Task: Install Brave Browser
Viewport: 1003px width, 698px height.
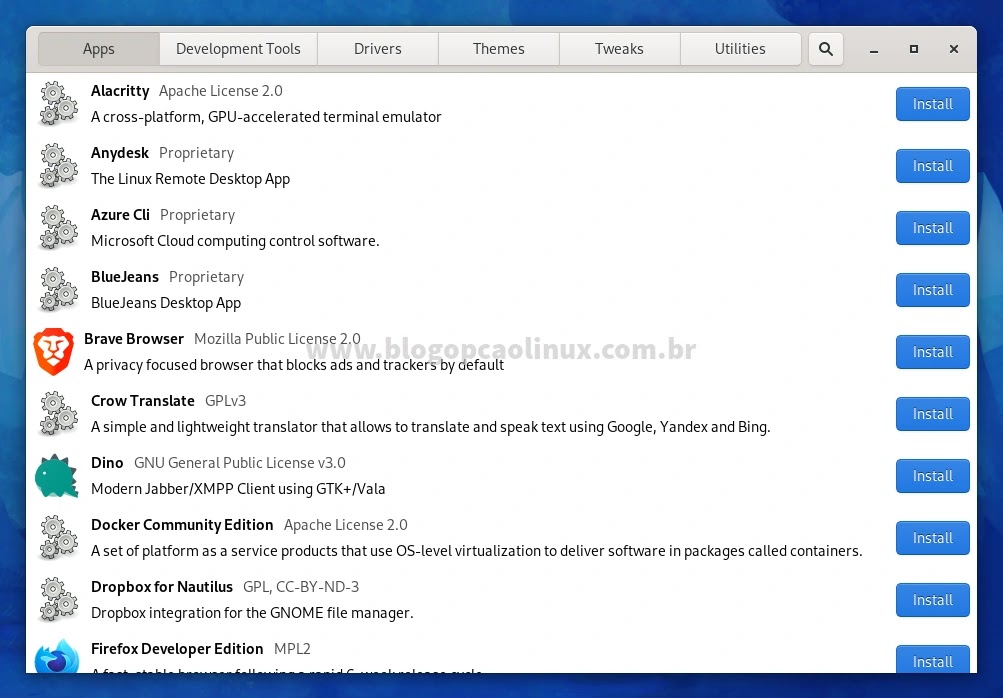Action: (933, 352)
